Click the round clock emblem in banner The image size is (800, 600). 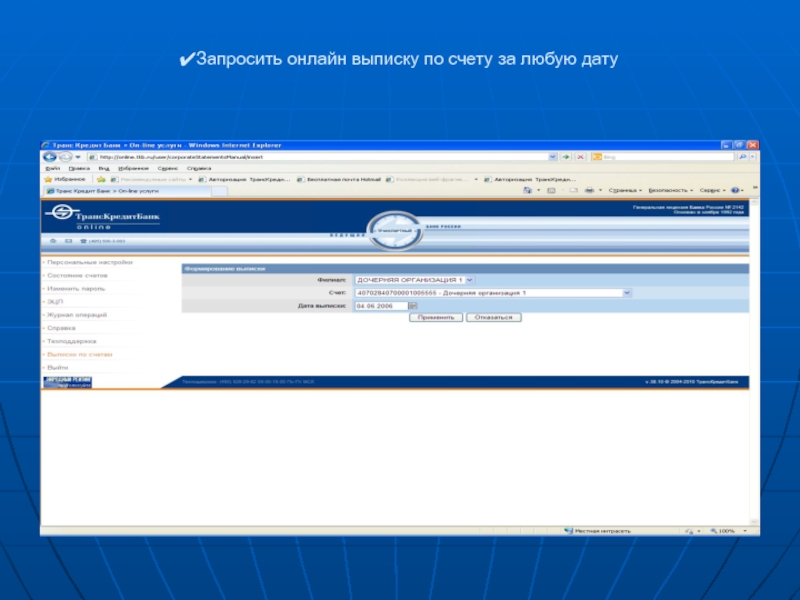(x=394, y=231)
